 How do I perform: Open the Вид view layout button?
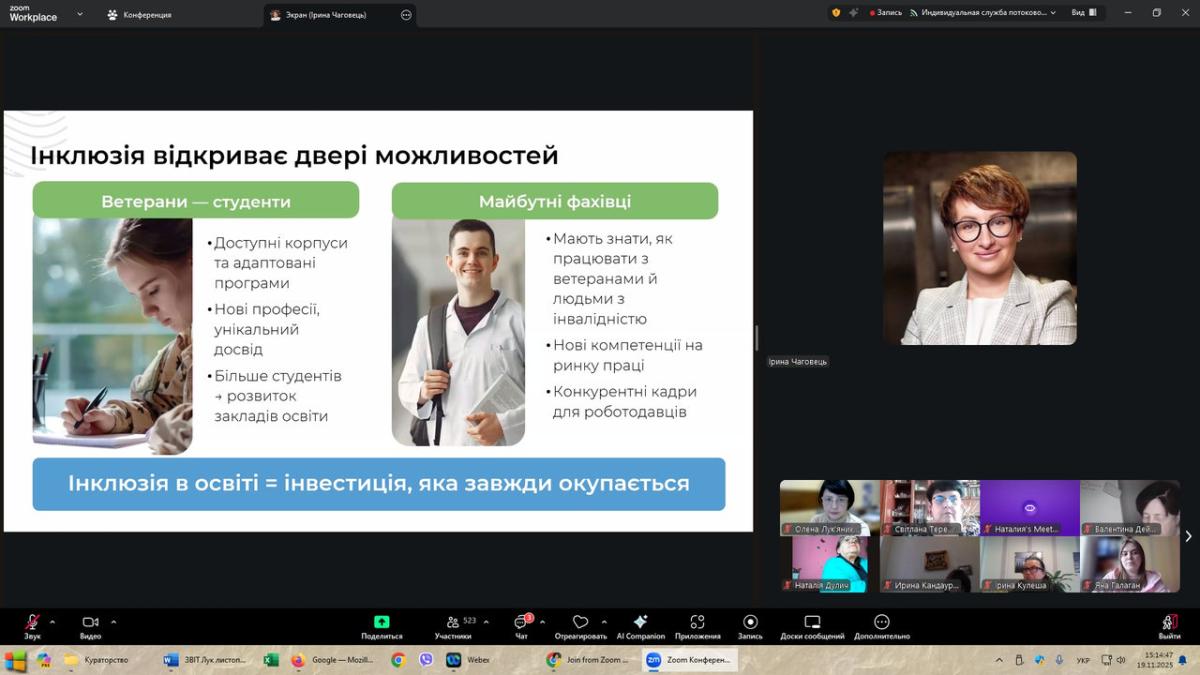point(1084,13)
